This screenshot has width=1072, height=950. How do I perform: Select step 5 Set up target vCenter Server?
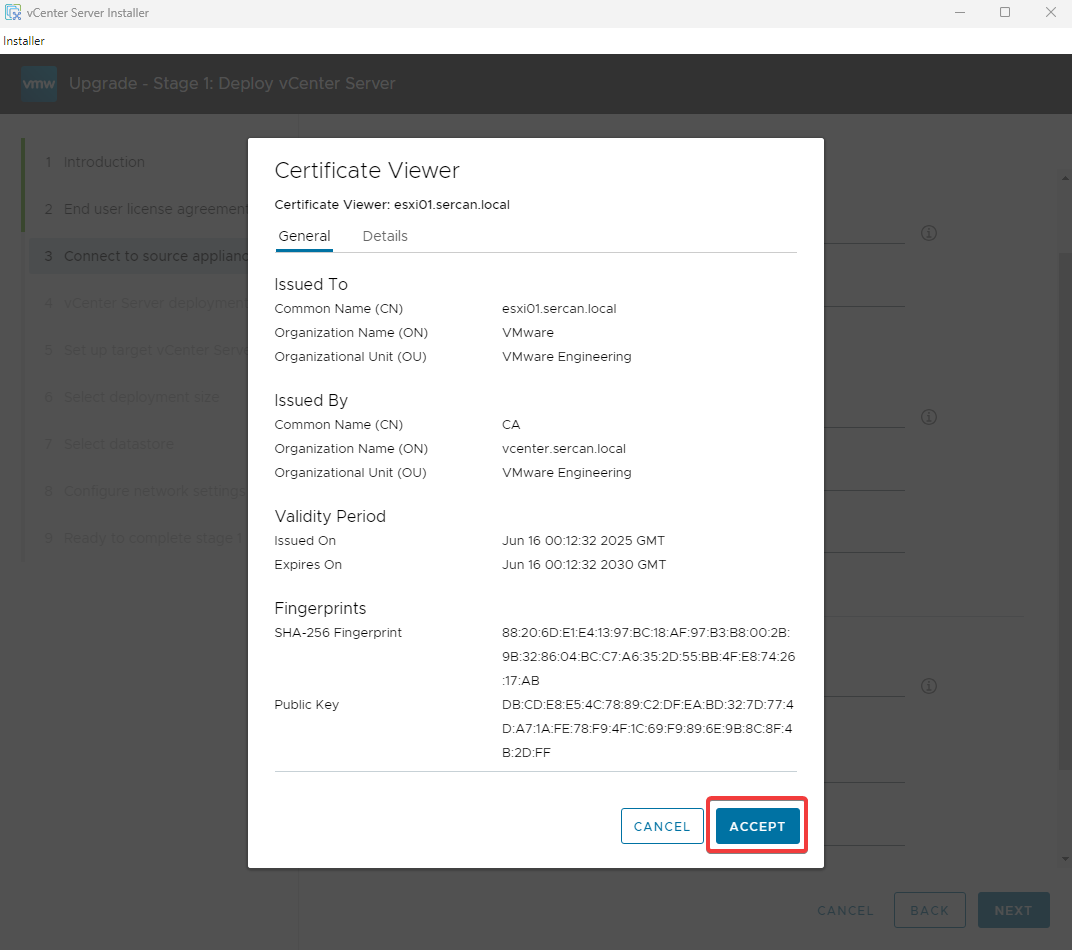pos(137,350)
